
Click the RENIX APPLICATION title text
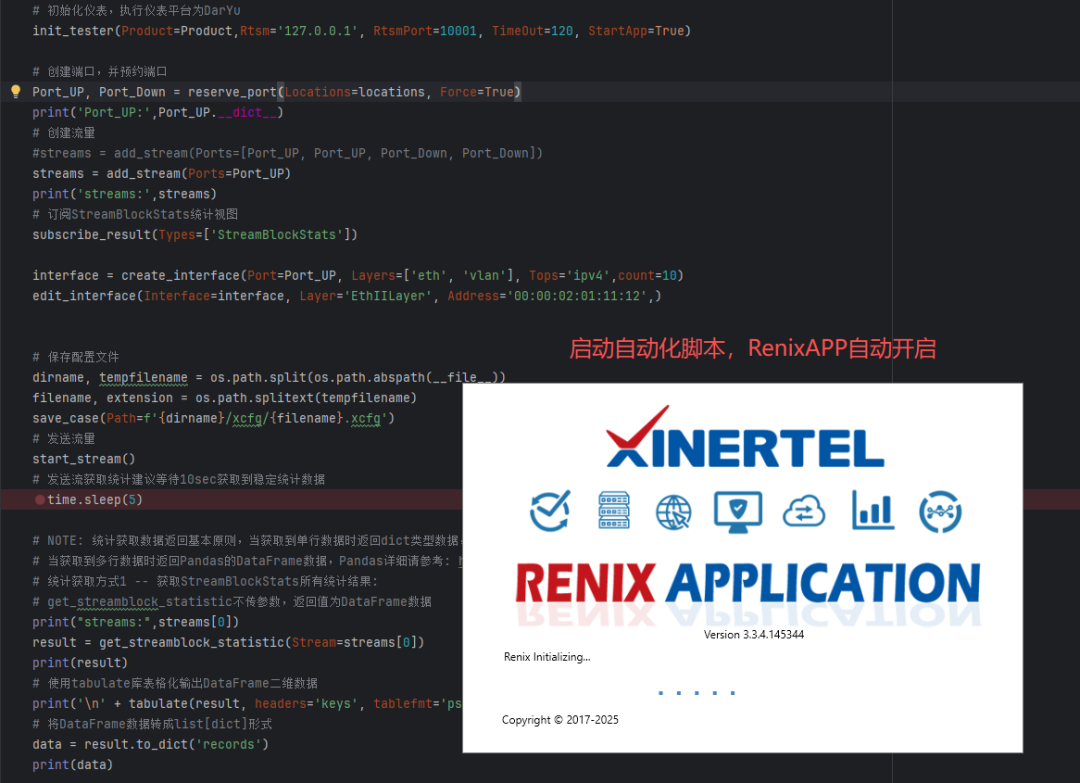(747, 583)
